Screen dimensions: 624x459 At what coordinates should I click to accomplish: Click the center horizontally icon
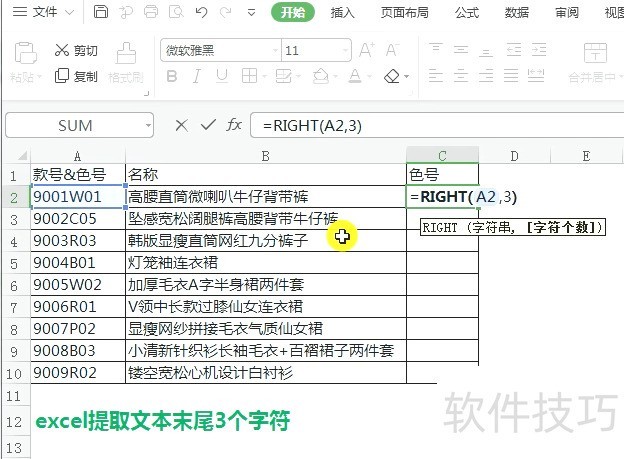[x=461, y=75]
